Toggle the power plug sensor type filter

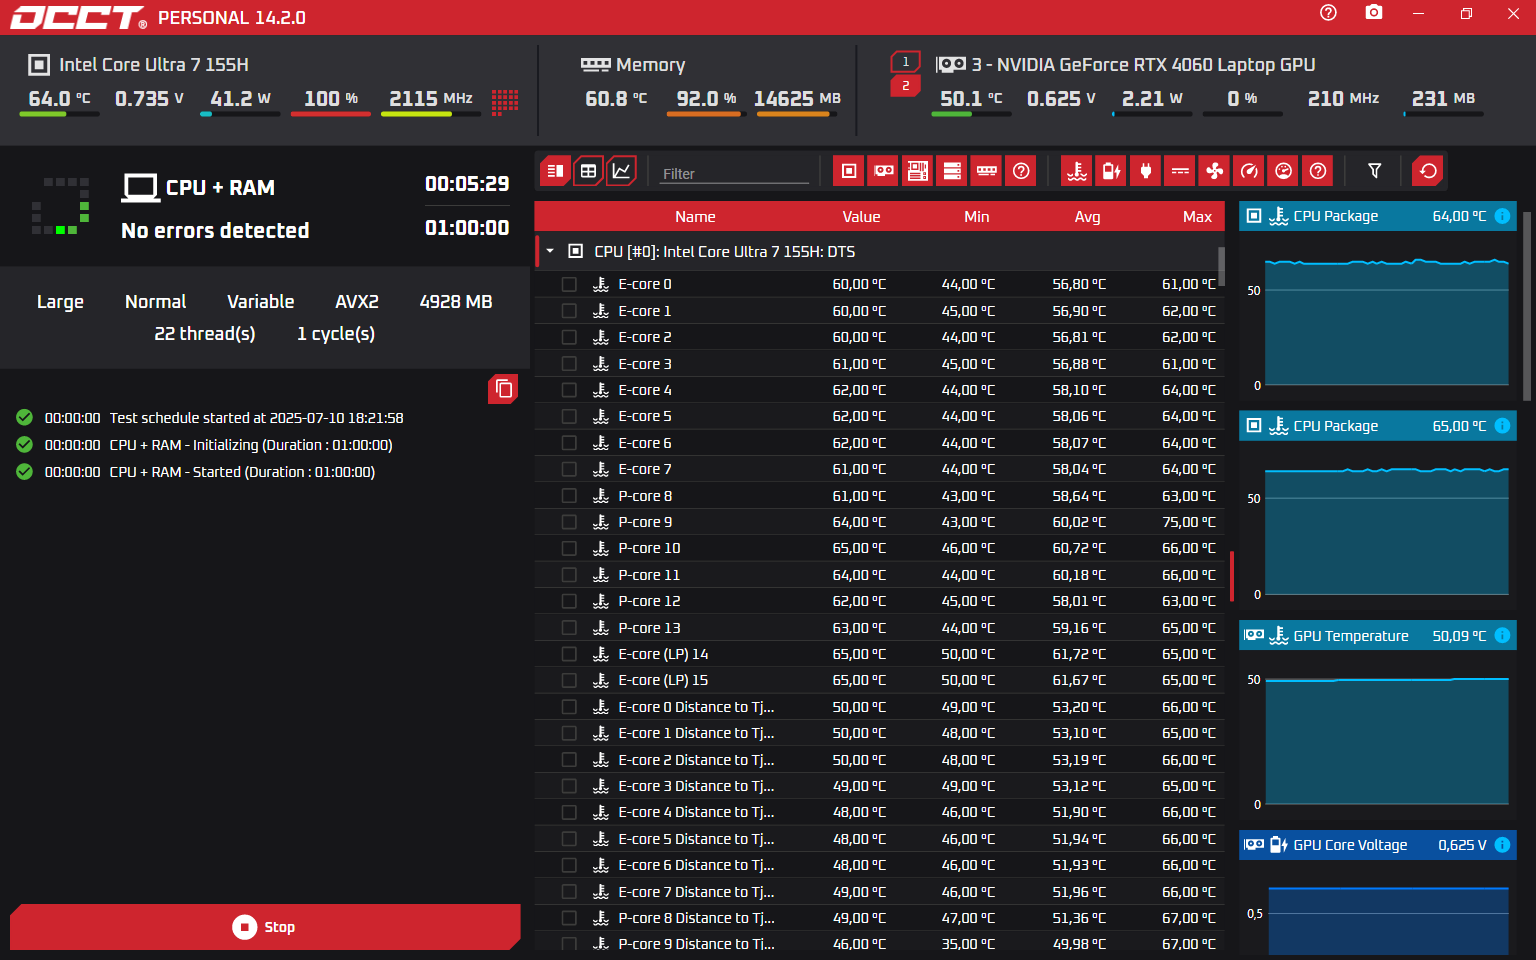(x=1146, y=171)
